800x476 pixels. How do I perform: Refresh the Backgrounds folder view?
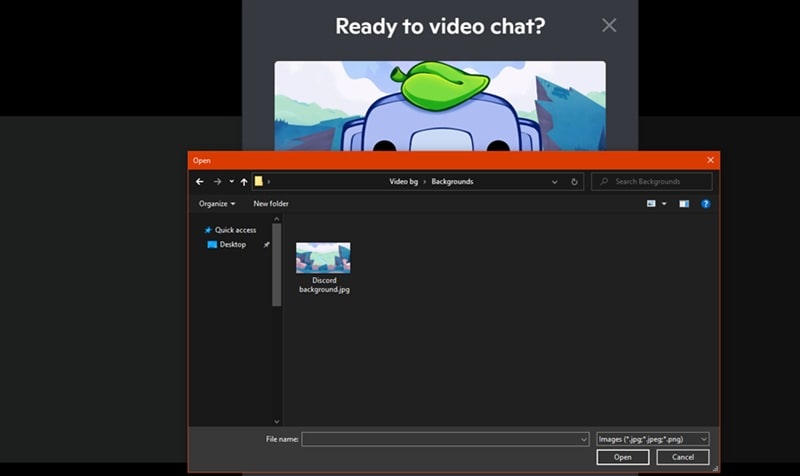point(574,182)
